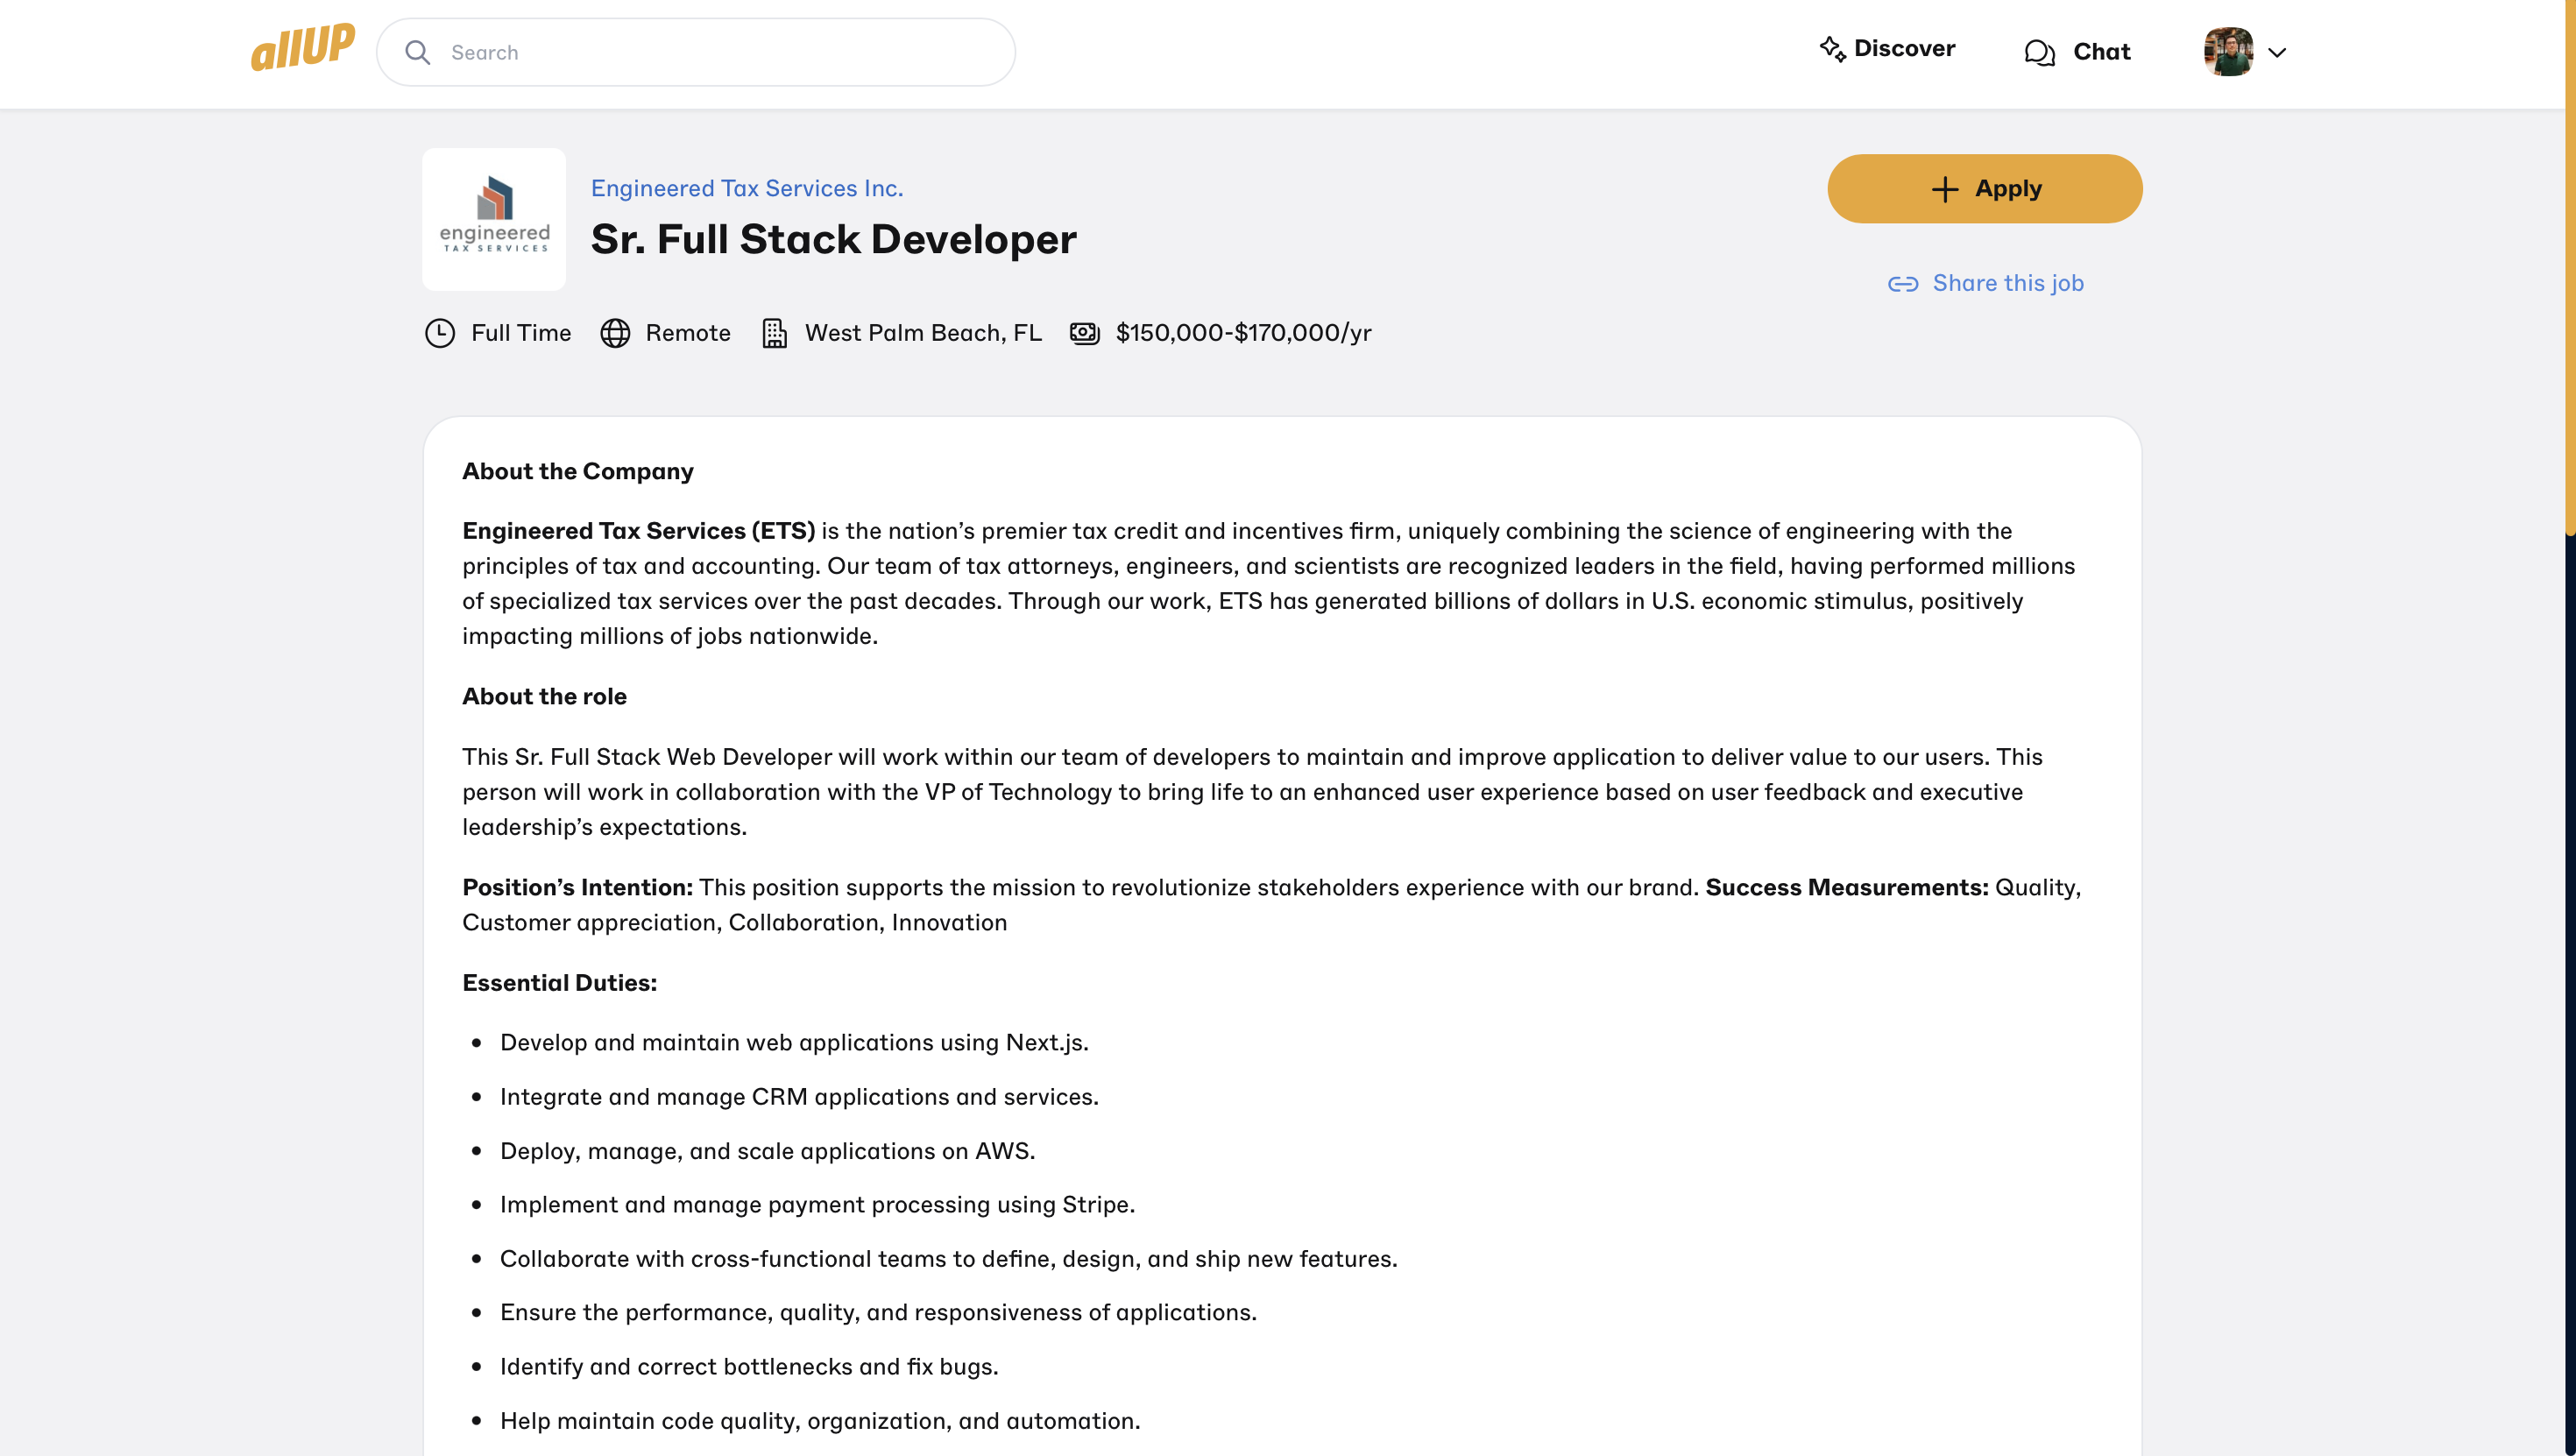Click the Chat bubble icon
The width and height of the screenshot is (2576, 1456).
[2039, 52]
